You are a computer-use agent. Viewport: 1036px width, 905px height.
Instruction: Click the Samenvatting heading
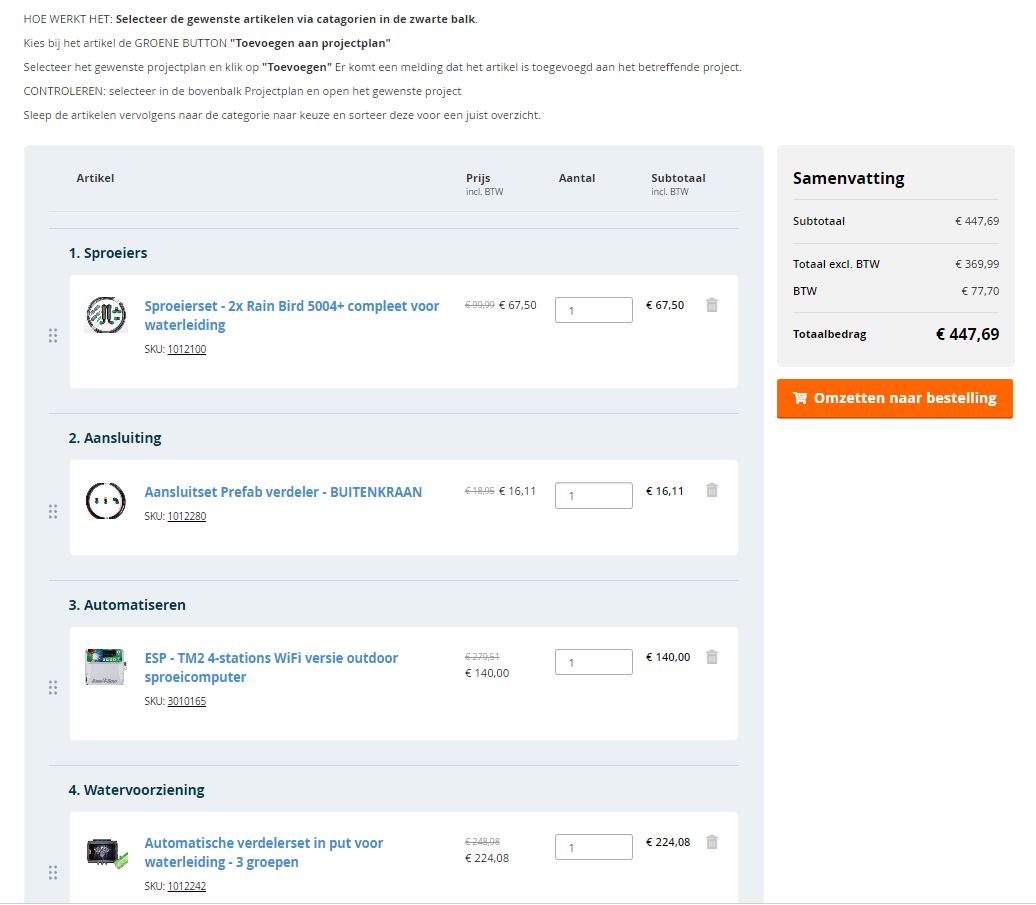pos(848,178)
